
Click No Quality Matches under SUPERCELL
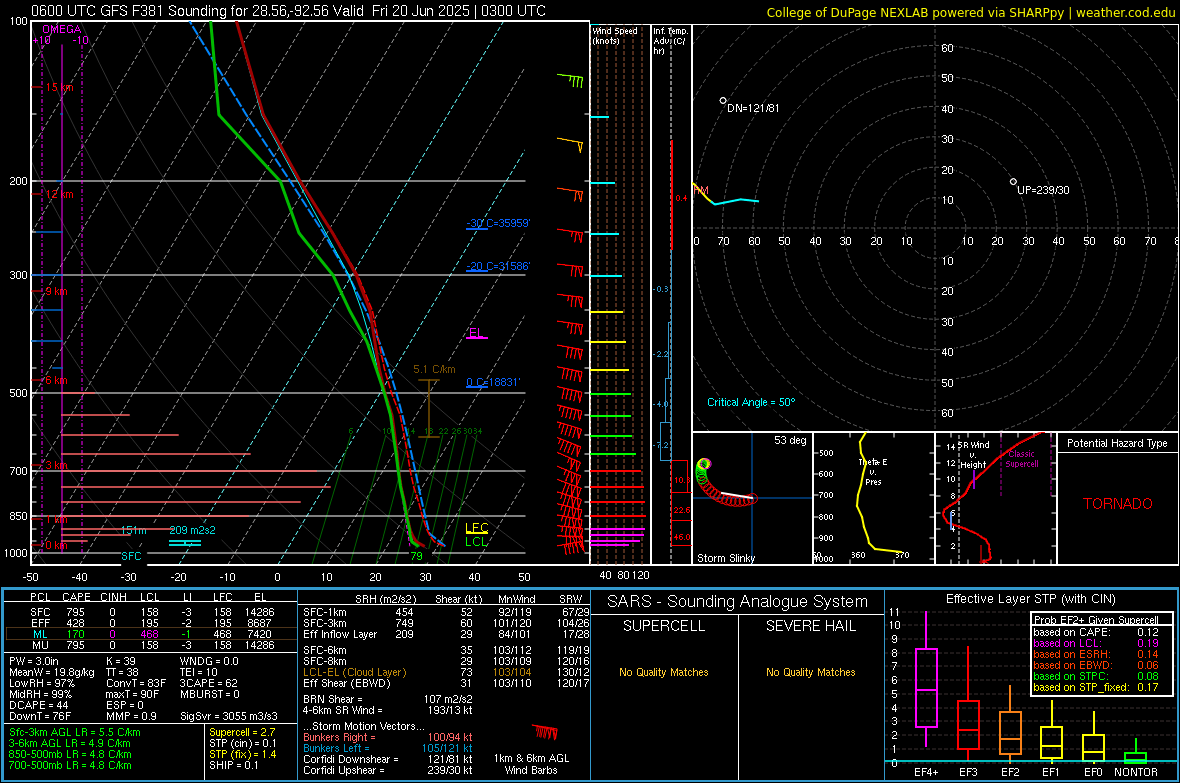pos(664,672)
